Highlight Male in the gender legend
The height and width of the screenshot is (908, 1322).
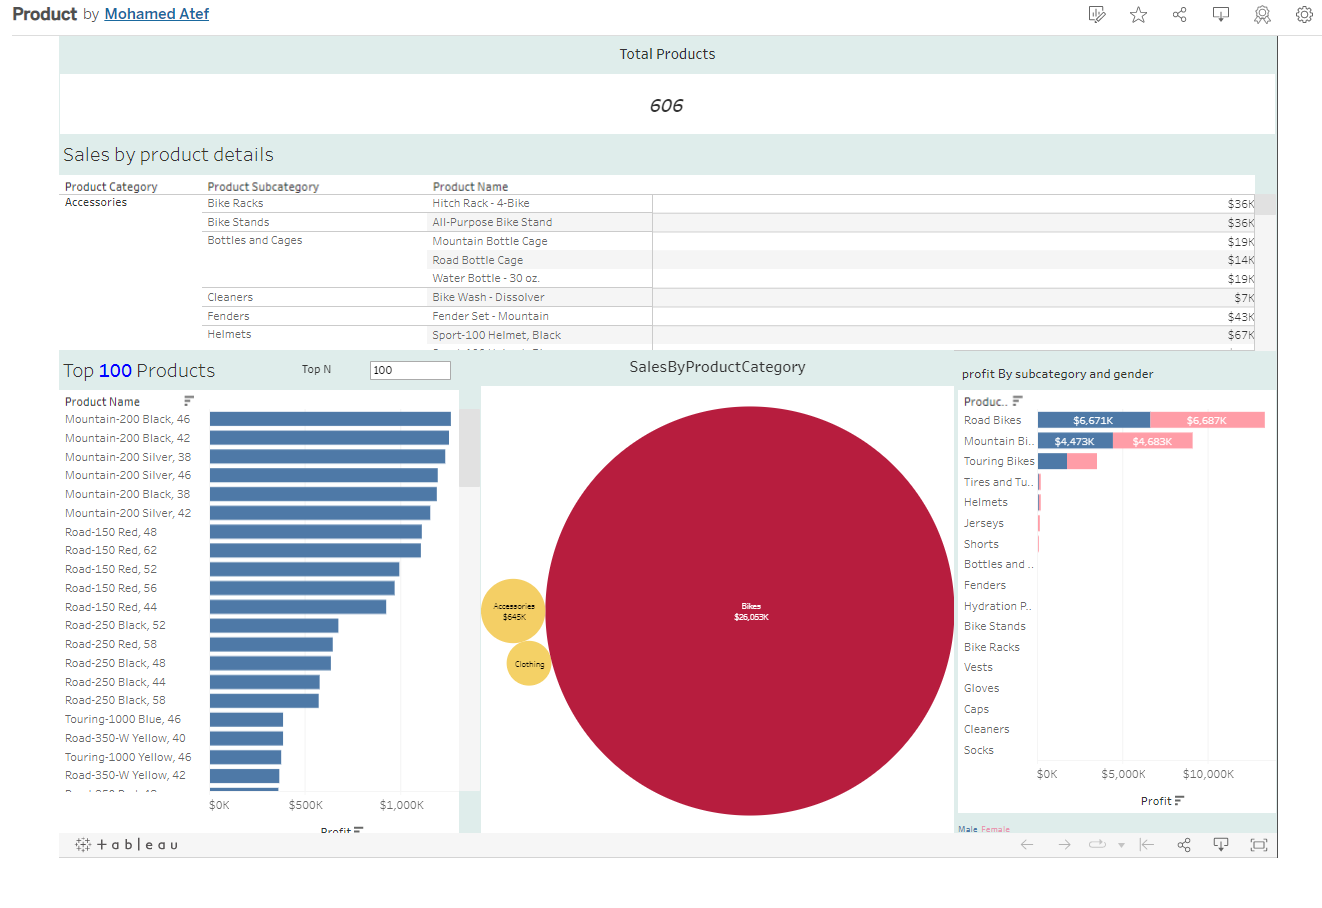click(966, 829)
